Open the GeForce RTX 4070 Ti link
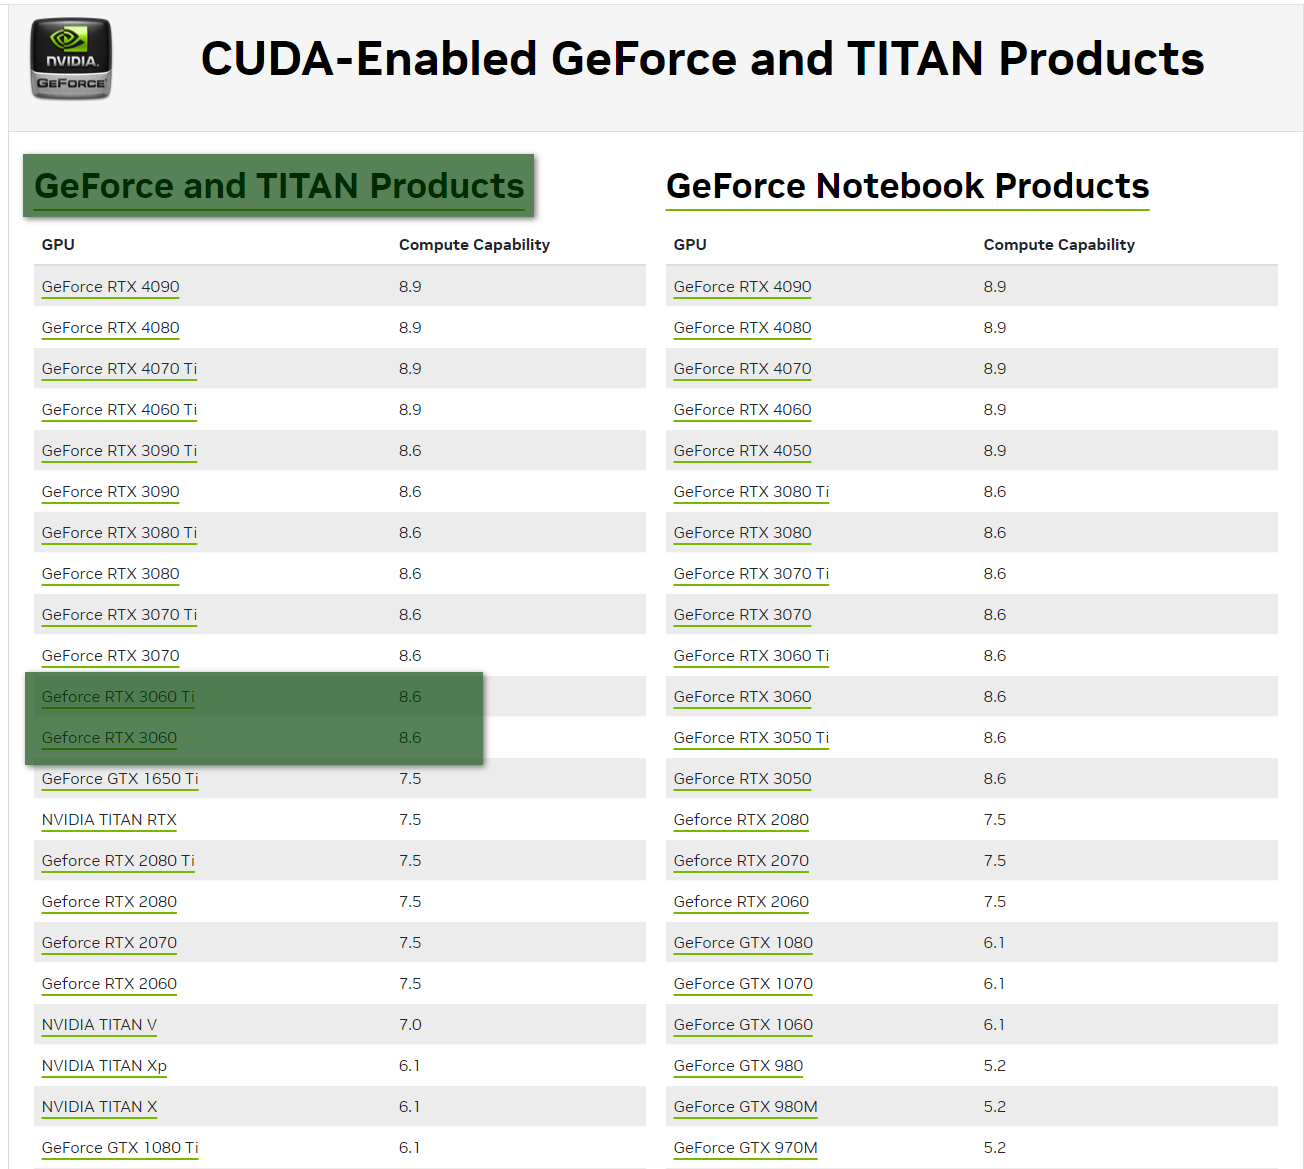 click(119, 369)
